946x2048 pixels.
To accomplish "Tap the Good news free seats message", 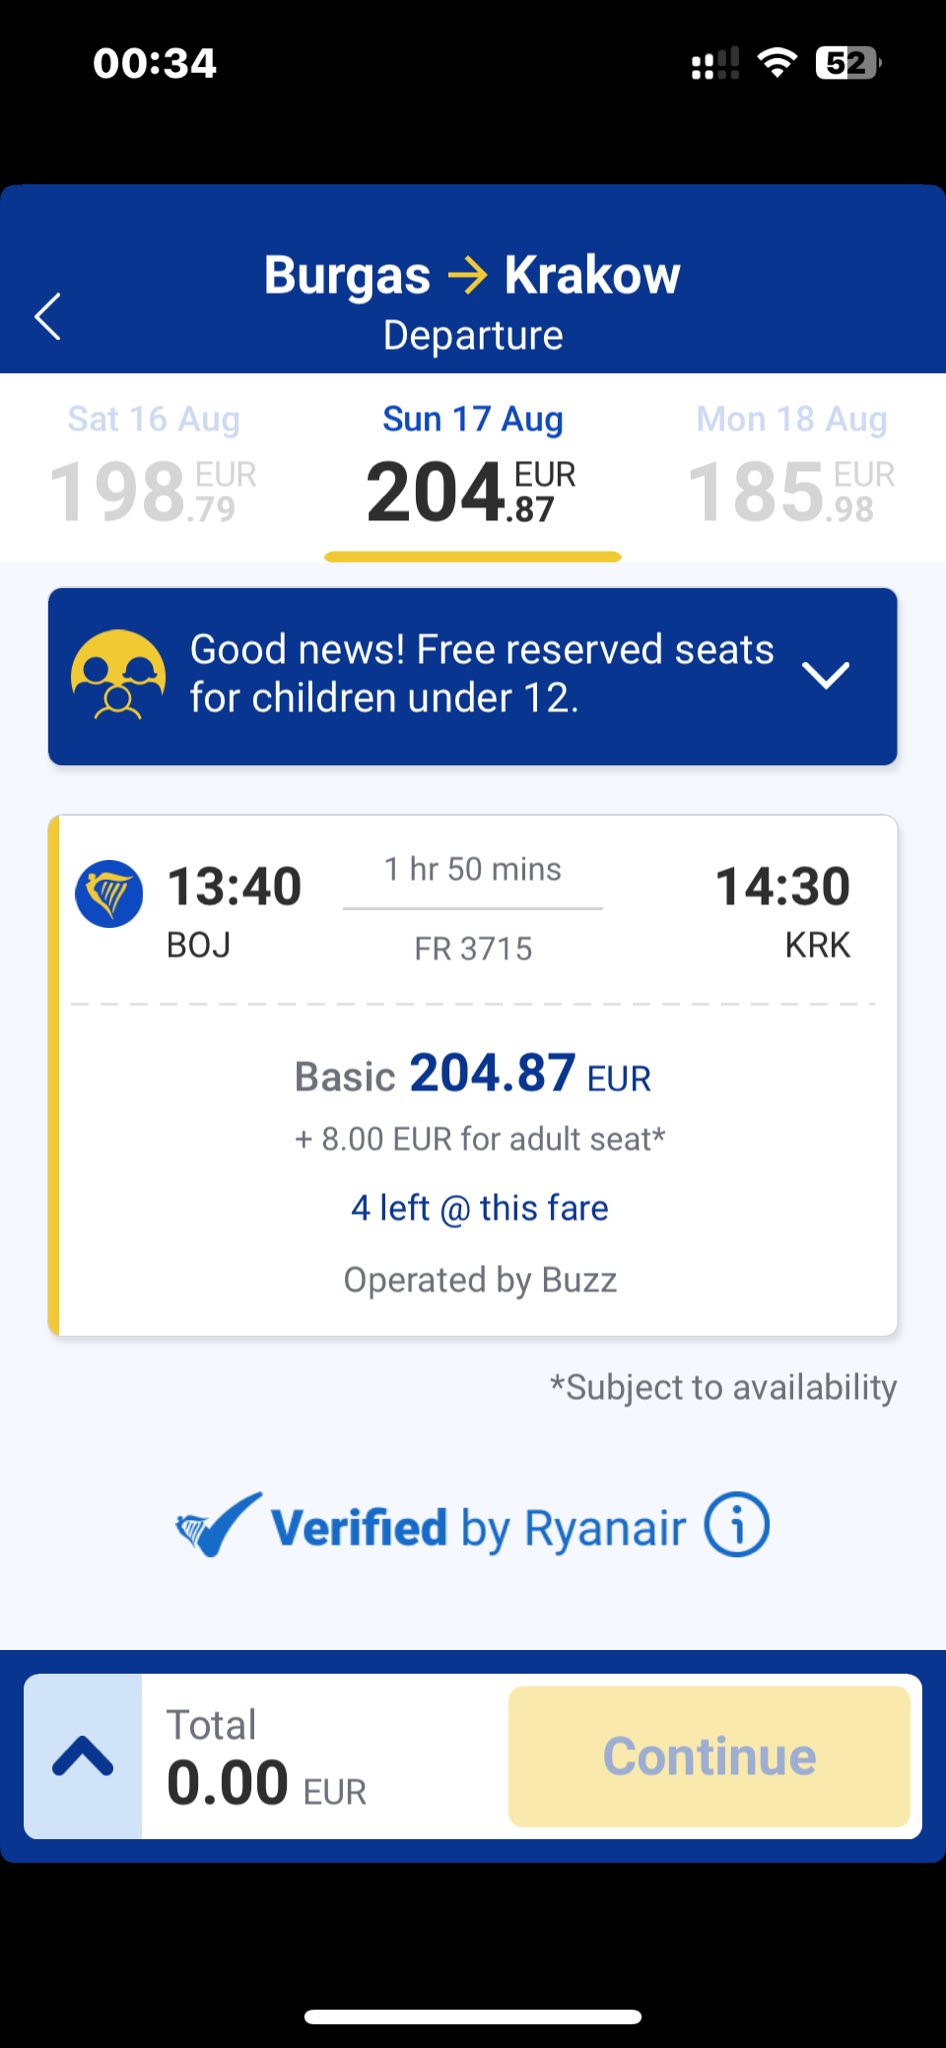I will coord(482,674).
